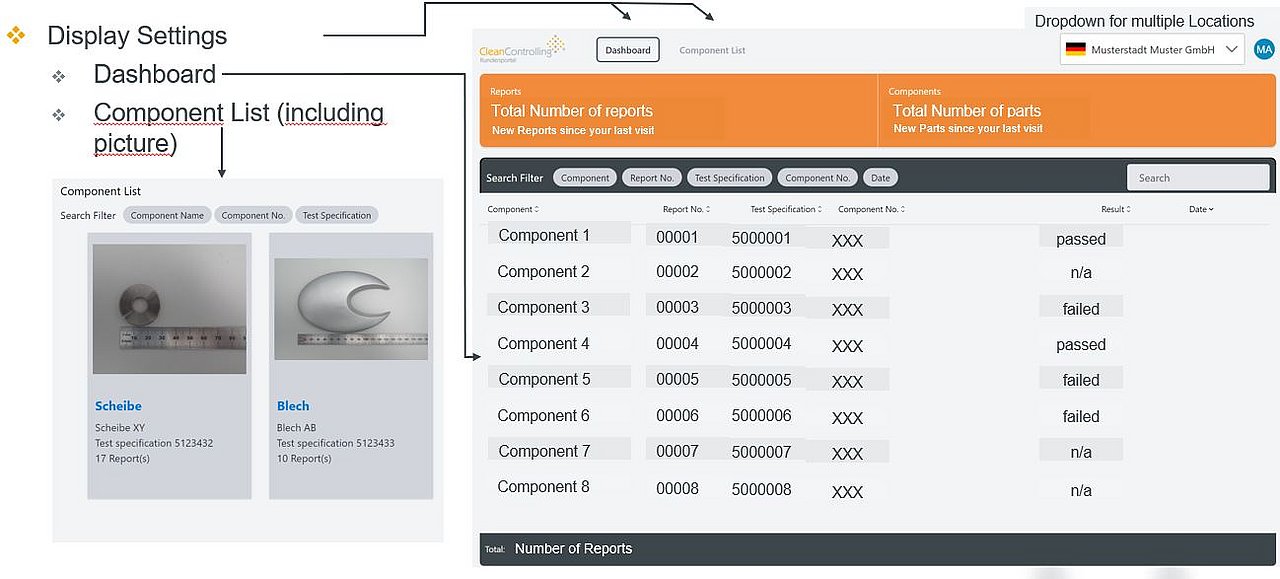Expand the Musterstadt Muster GmbH location dropdown
Screen dimensions: 1280x579
(x=1231, y=49)
